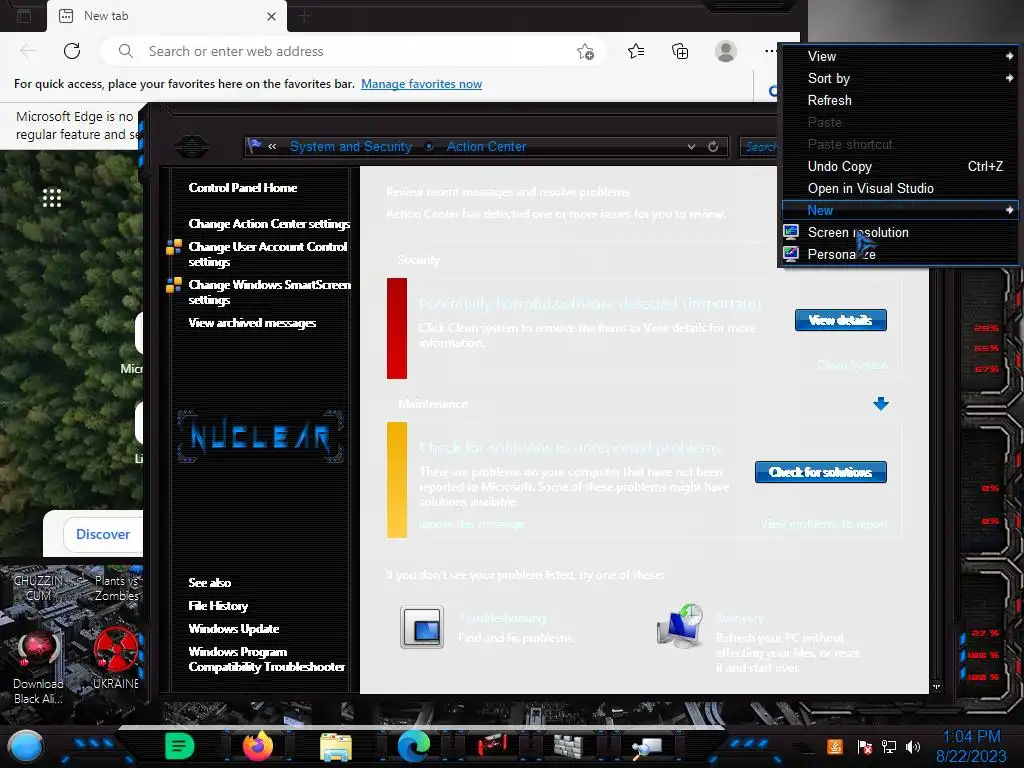Open Windows Program Compatibility Troubleshooter
The image size is (1024, 768).
(266, 659)
